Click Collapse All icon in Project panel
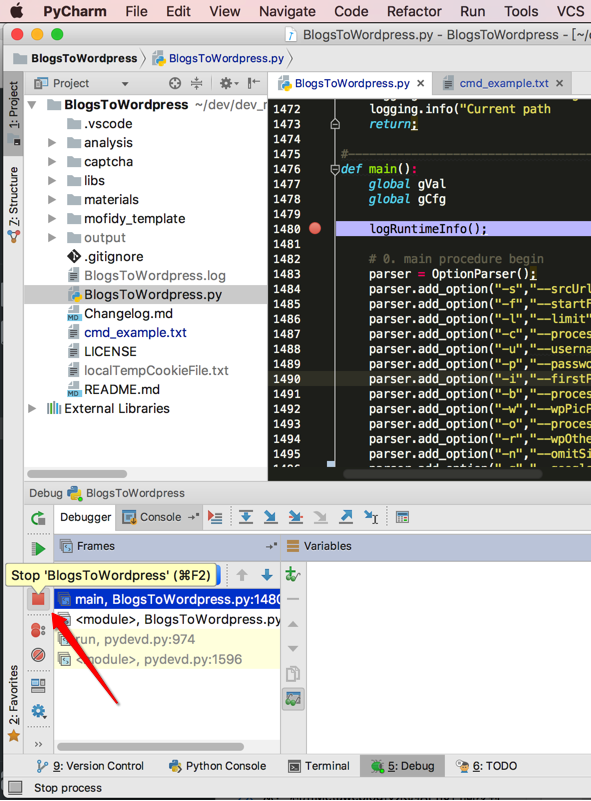The width and height of the screenshot is (591, 801). click(197, 83)
